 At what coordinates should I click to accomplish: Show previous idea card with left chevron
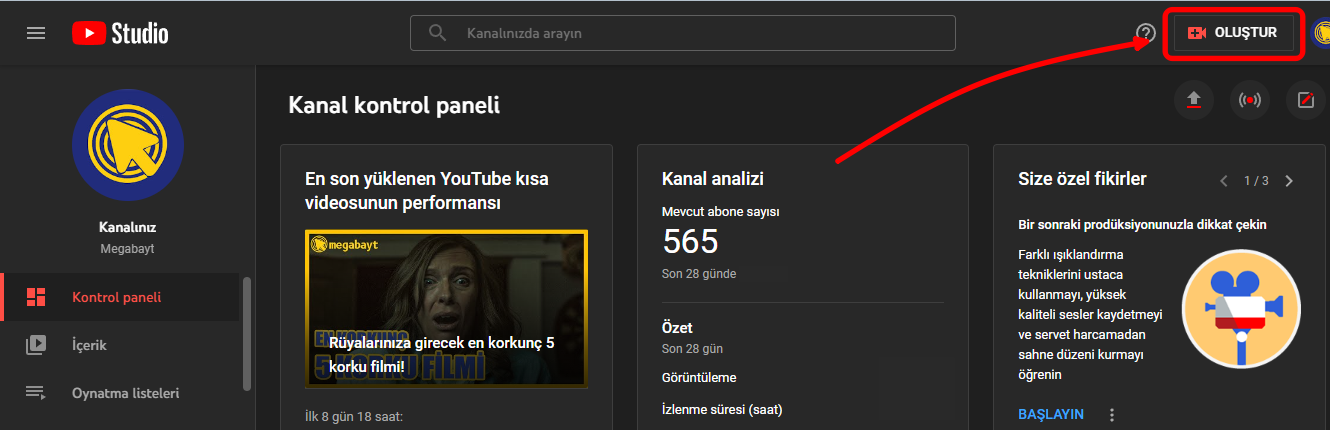[x=1223, y=181]
